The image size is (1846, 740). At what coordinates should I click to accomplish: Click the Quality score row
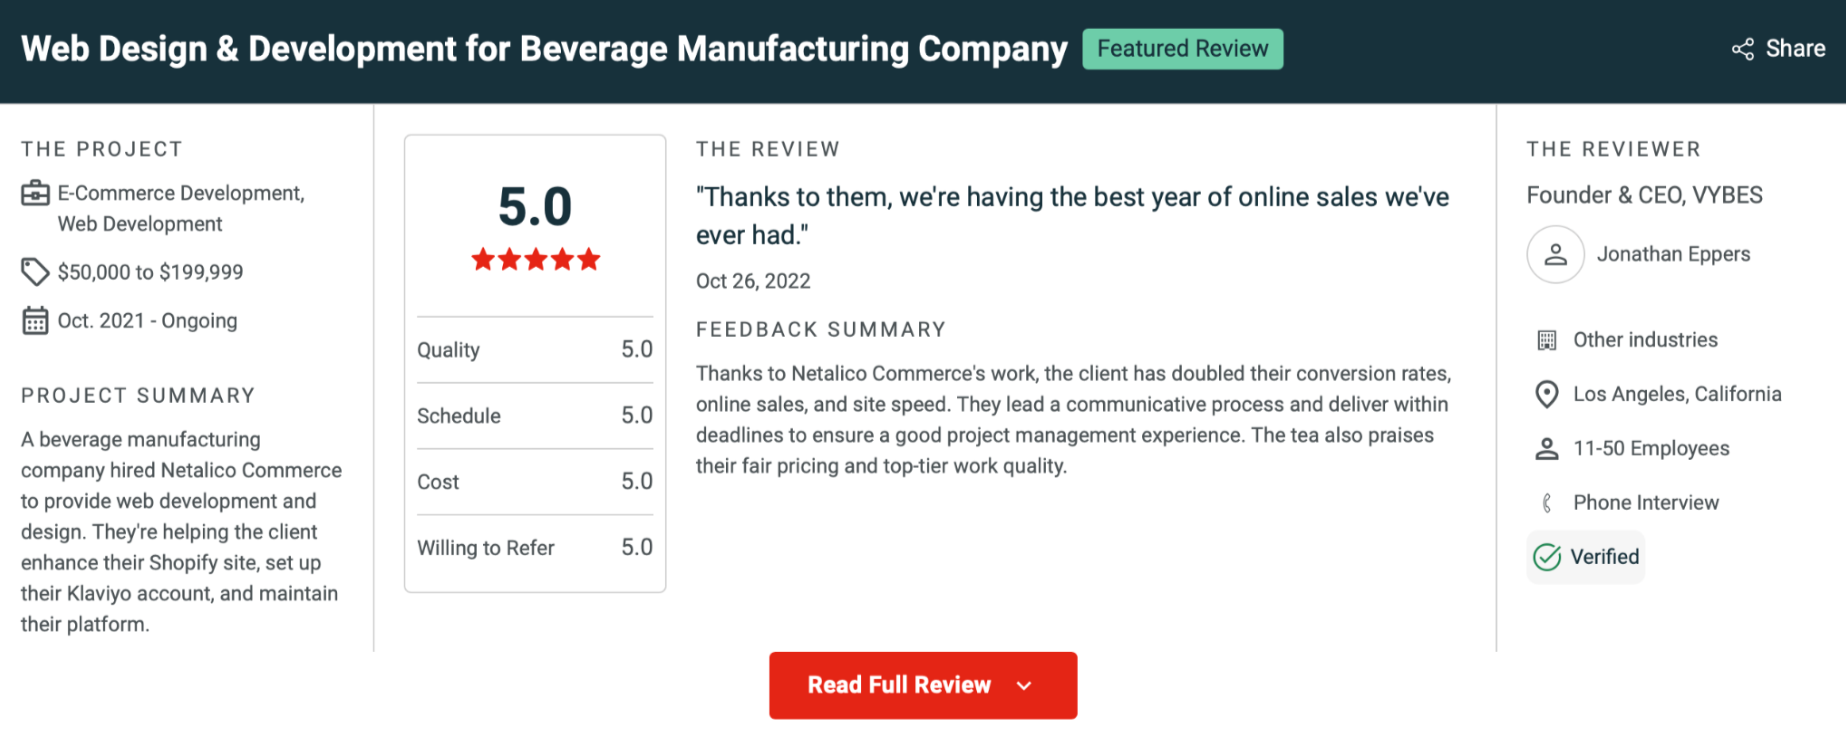(x=534, y=350)
